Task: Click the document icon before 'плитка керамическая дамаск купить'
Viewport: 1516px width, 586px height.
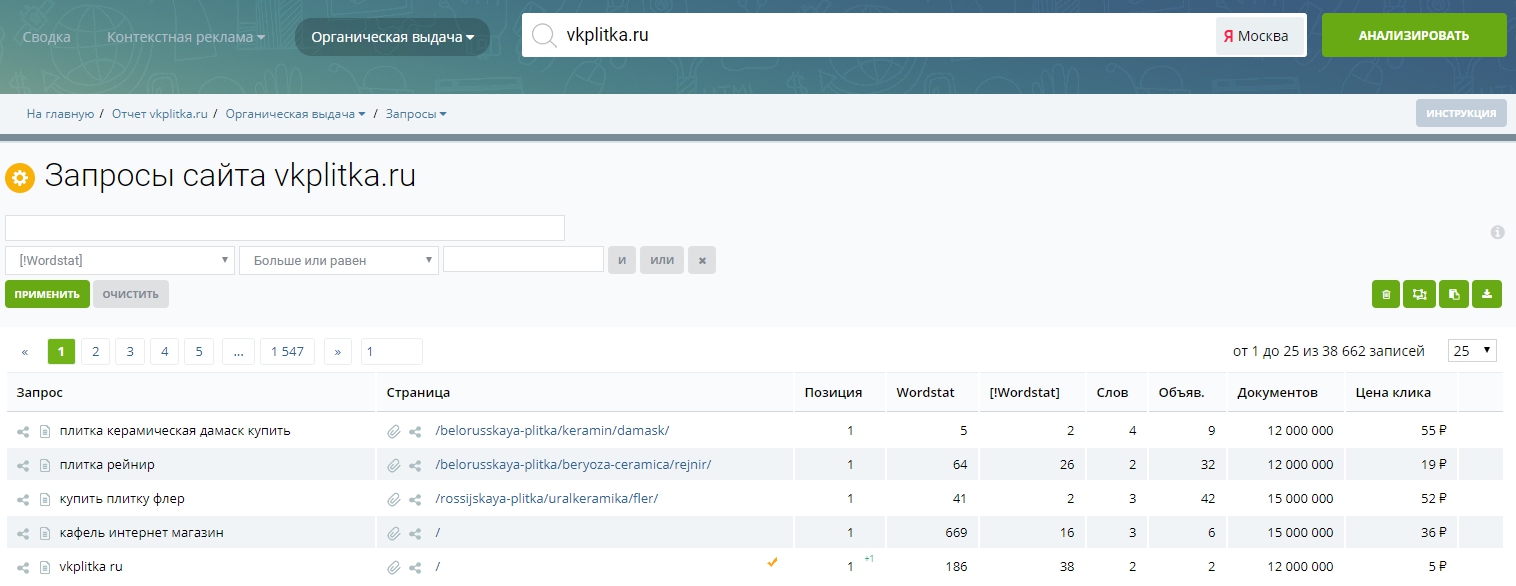Action: pyautogui.click(x=44, y=431)
